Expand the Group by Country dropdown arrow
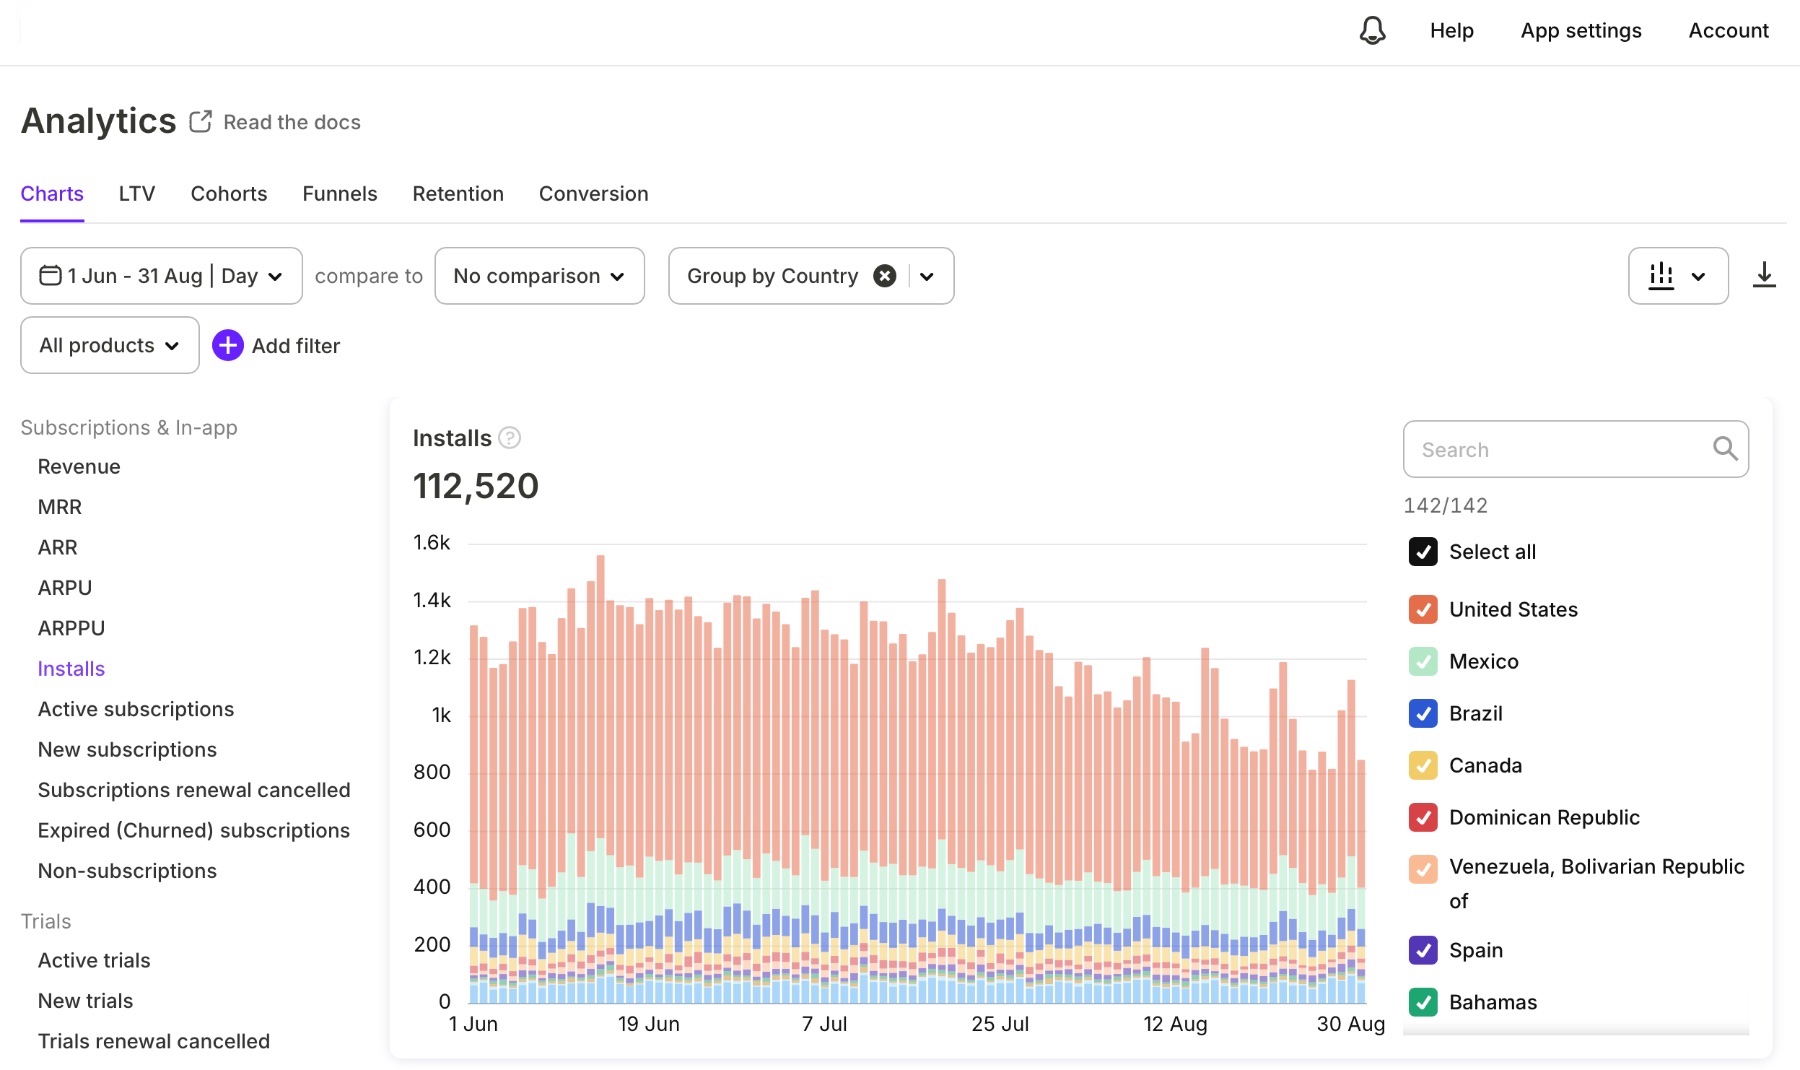The height and width of the screenshot is (1070, 1800). [927, 276]
